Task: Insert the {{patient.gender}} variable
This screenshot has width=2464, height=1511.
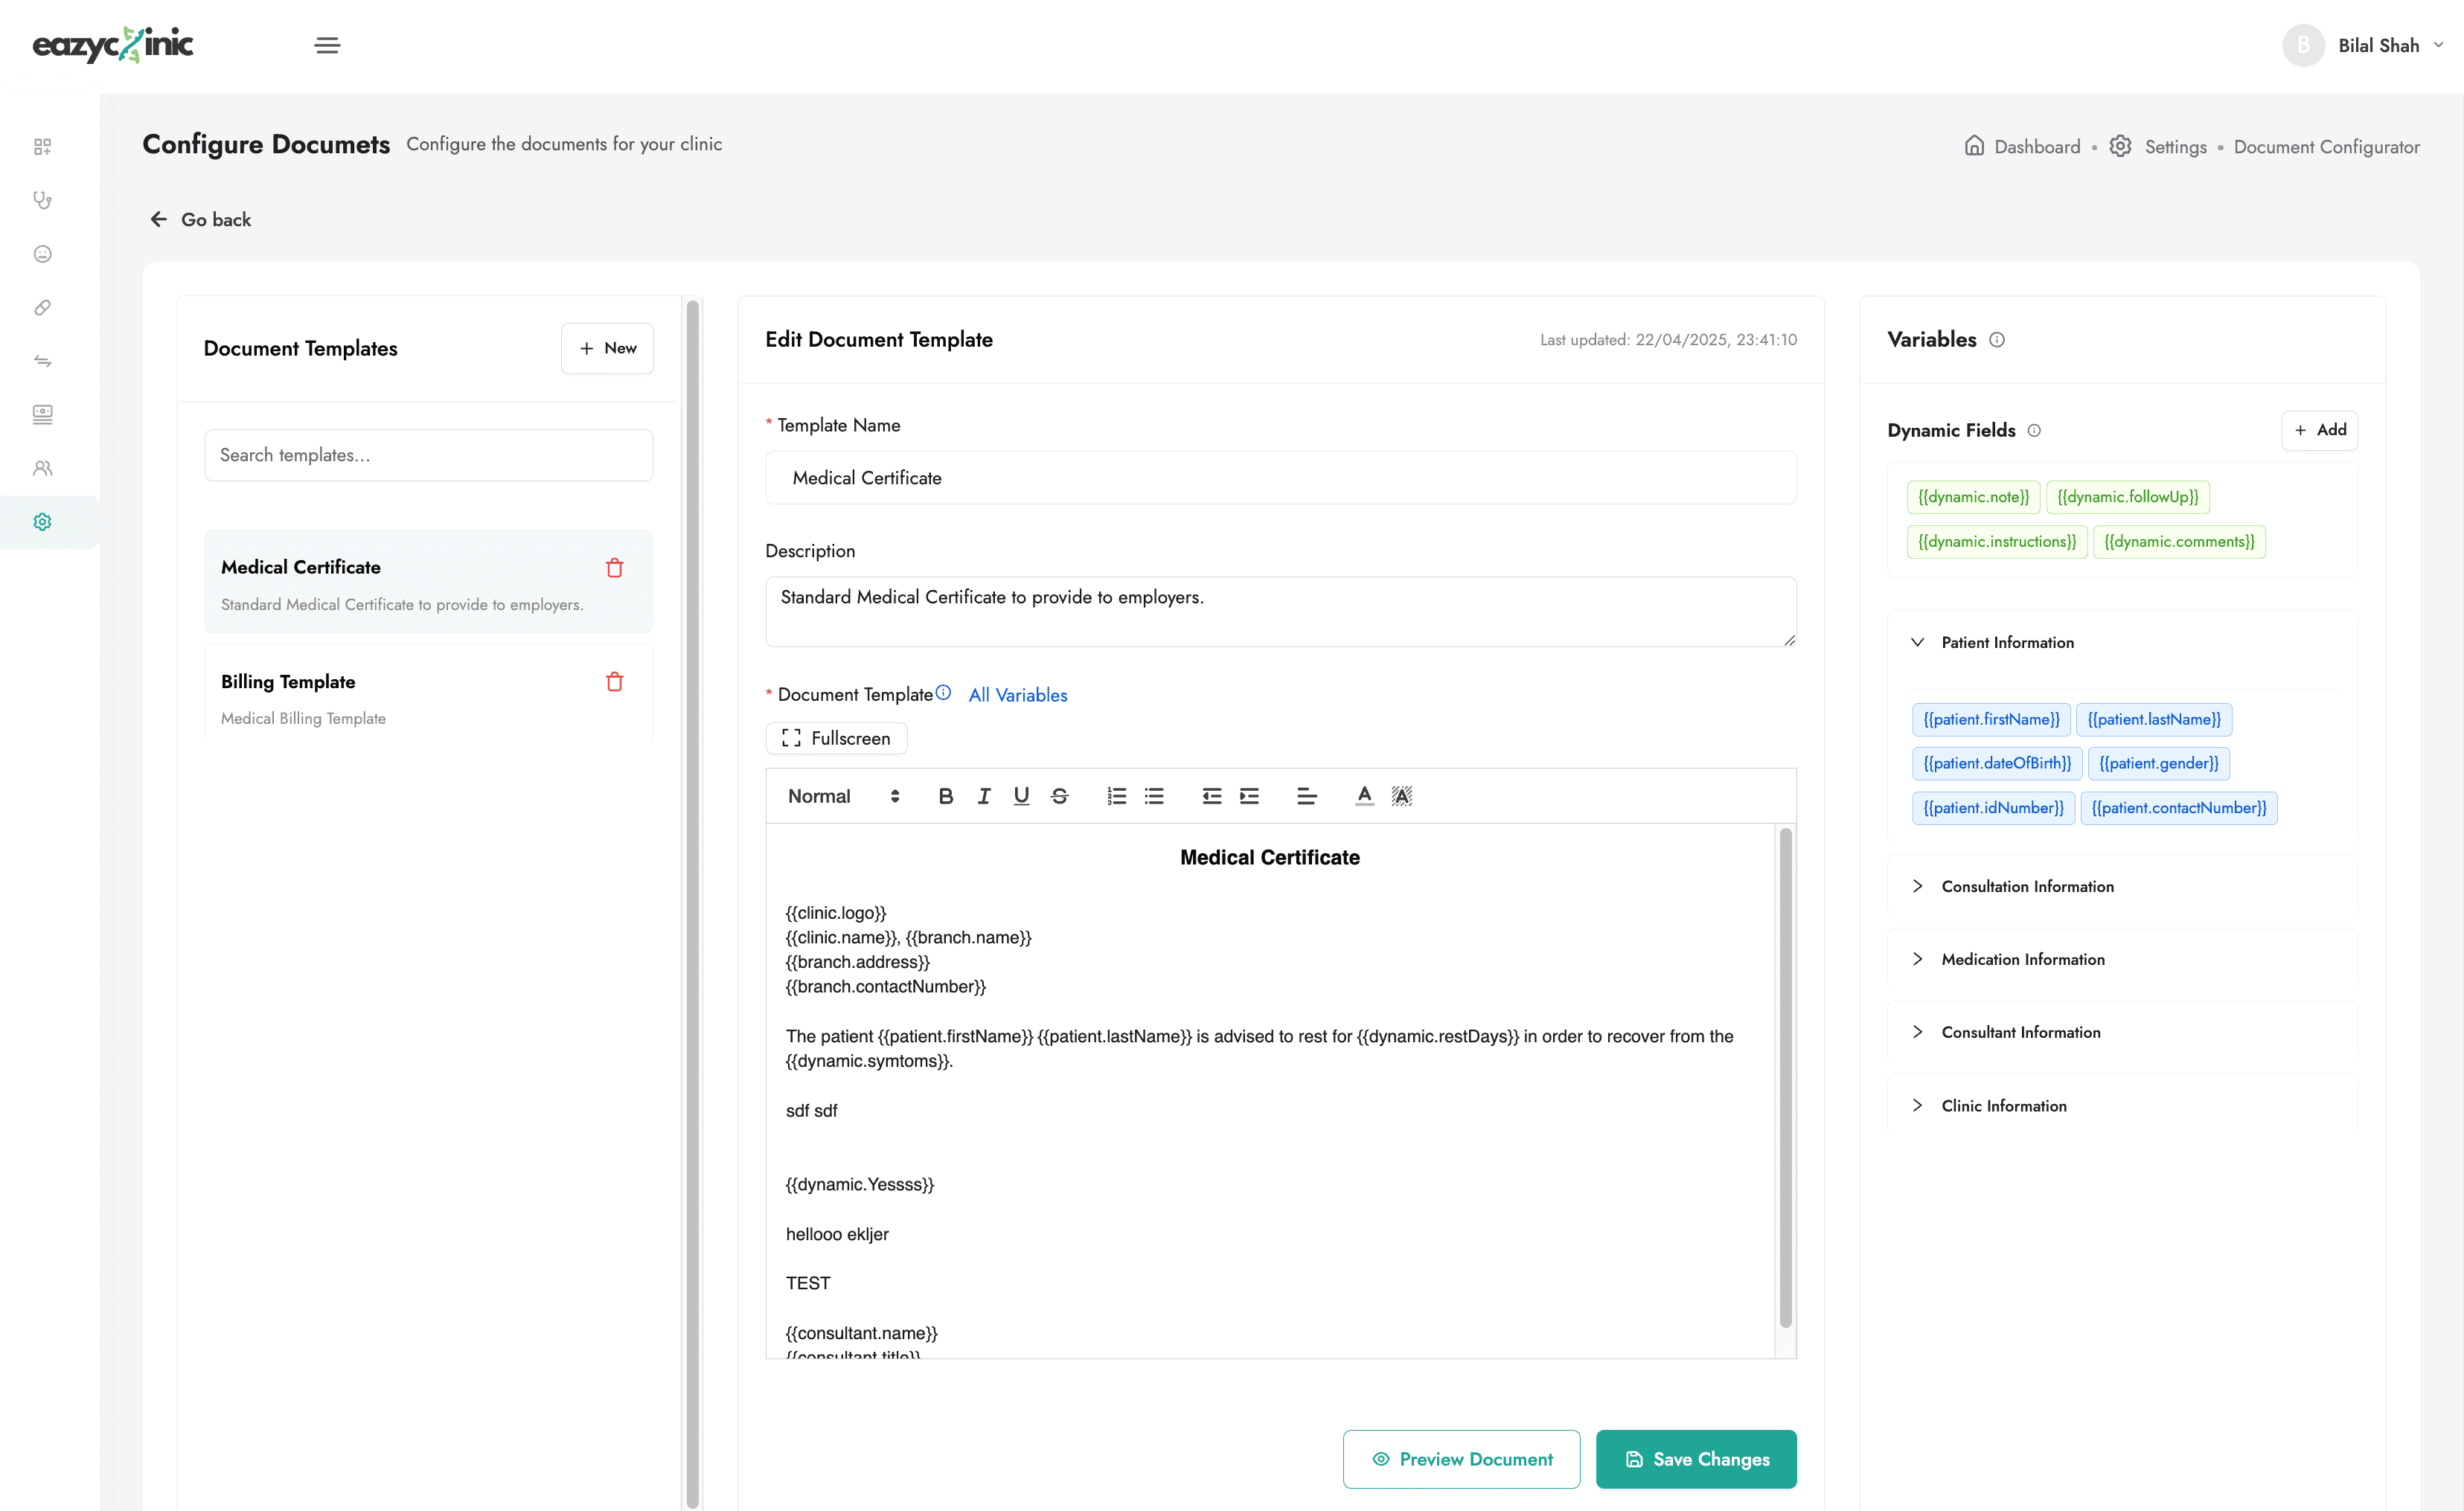Action: pyautogui.click(x=2159, y=764)
